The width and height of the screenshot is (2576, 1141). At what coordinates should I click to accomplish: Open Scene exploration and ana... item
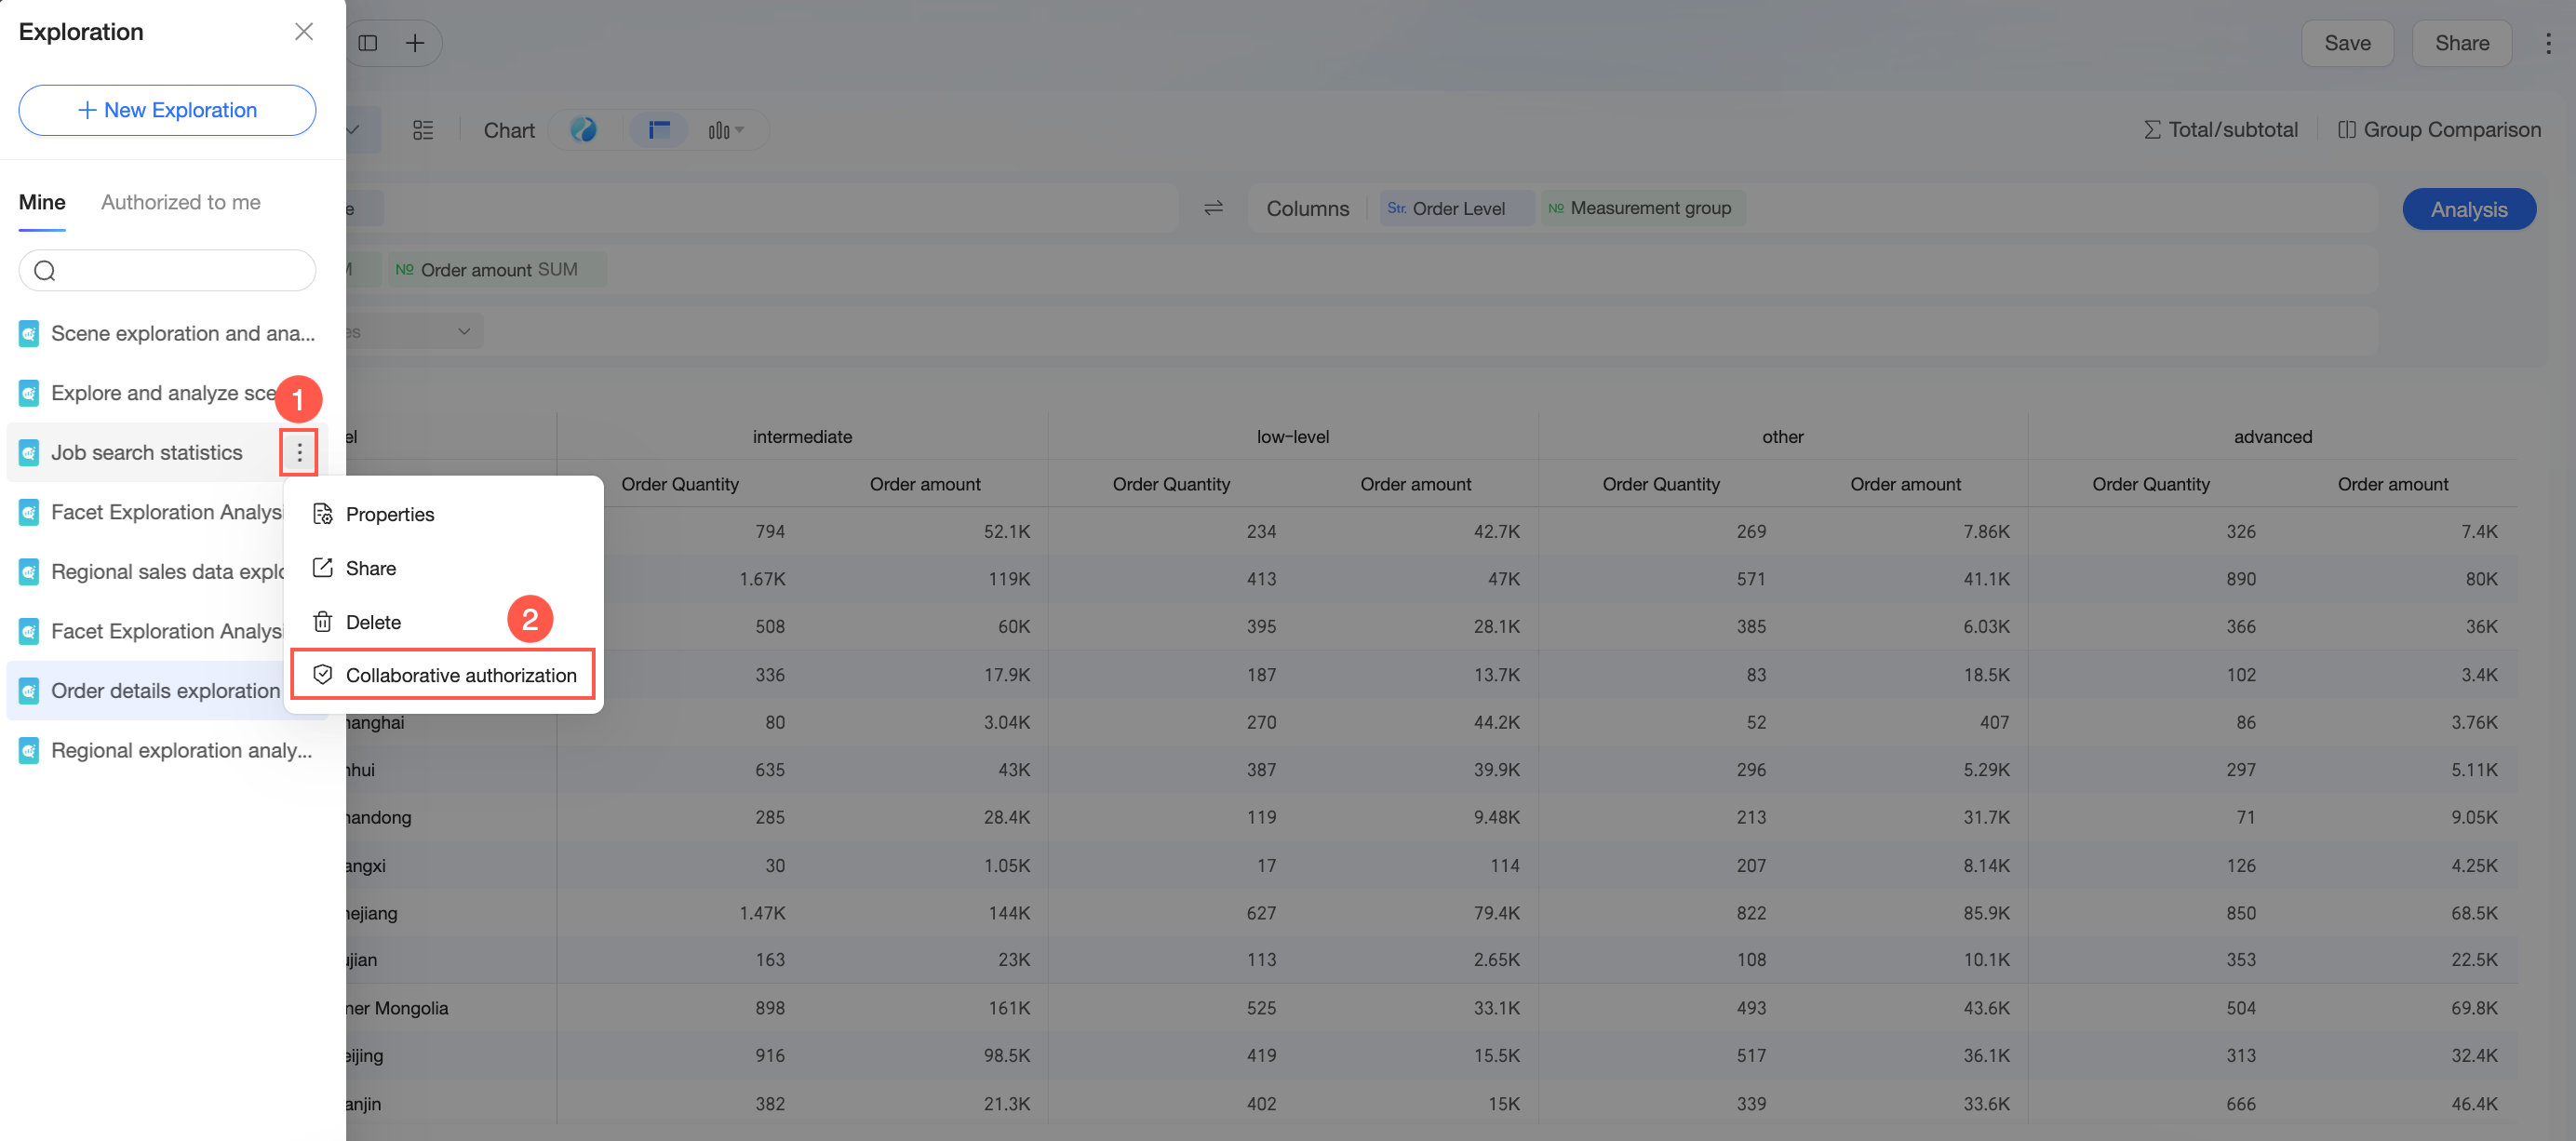point(167,333)
